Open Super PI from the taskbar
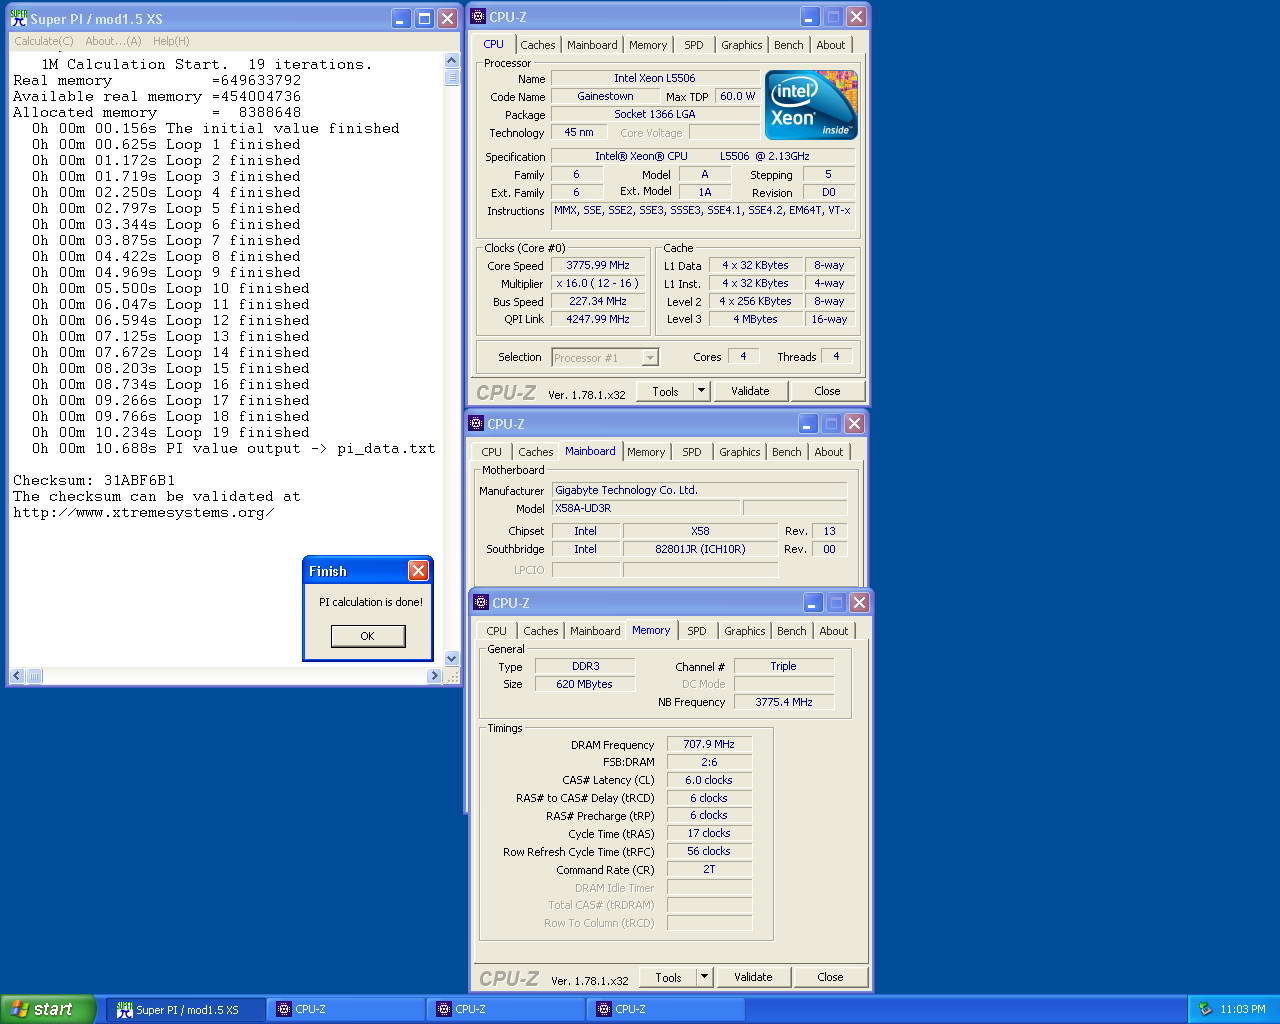Viewport: 1280px width, 1024px height. [185, 1010]
